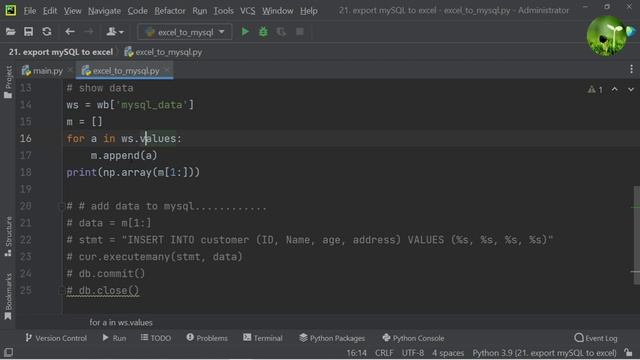Open the Python Console tool window
640x360 pixels.
(413, 338)
